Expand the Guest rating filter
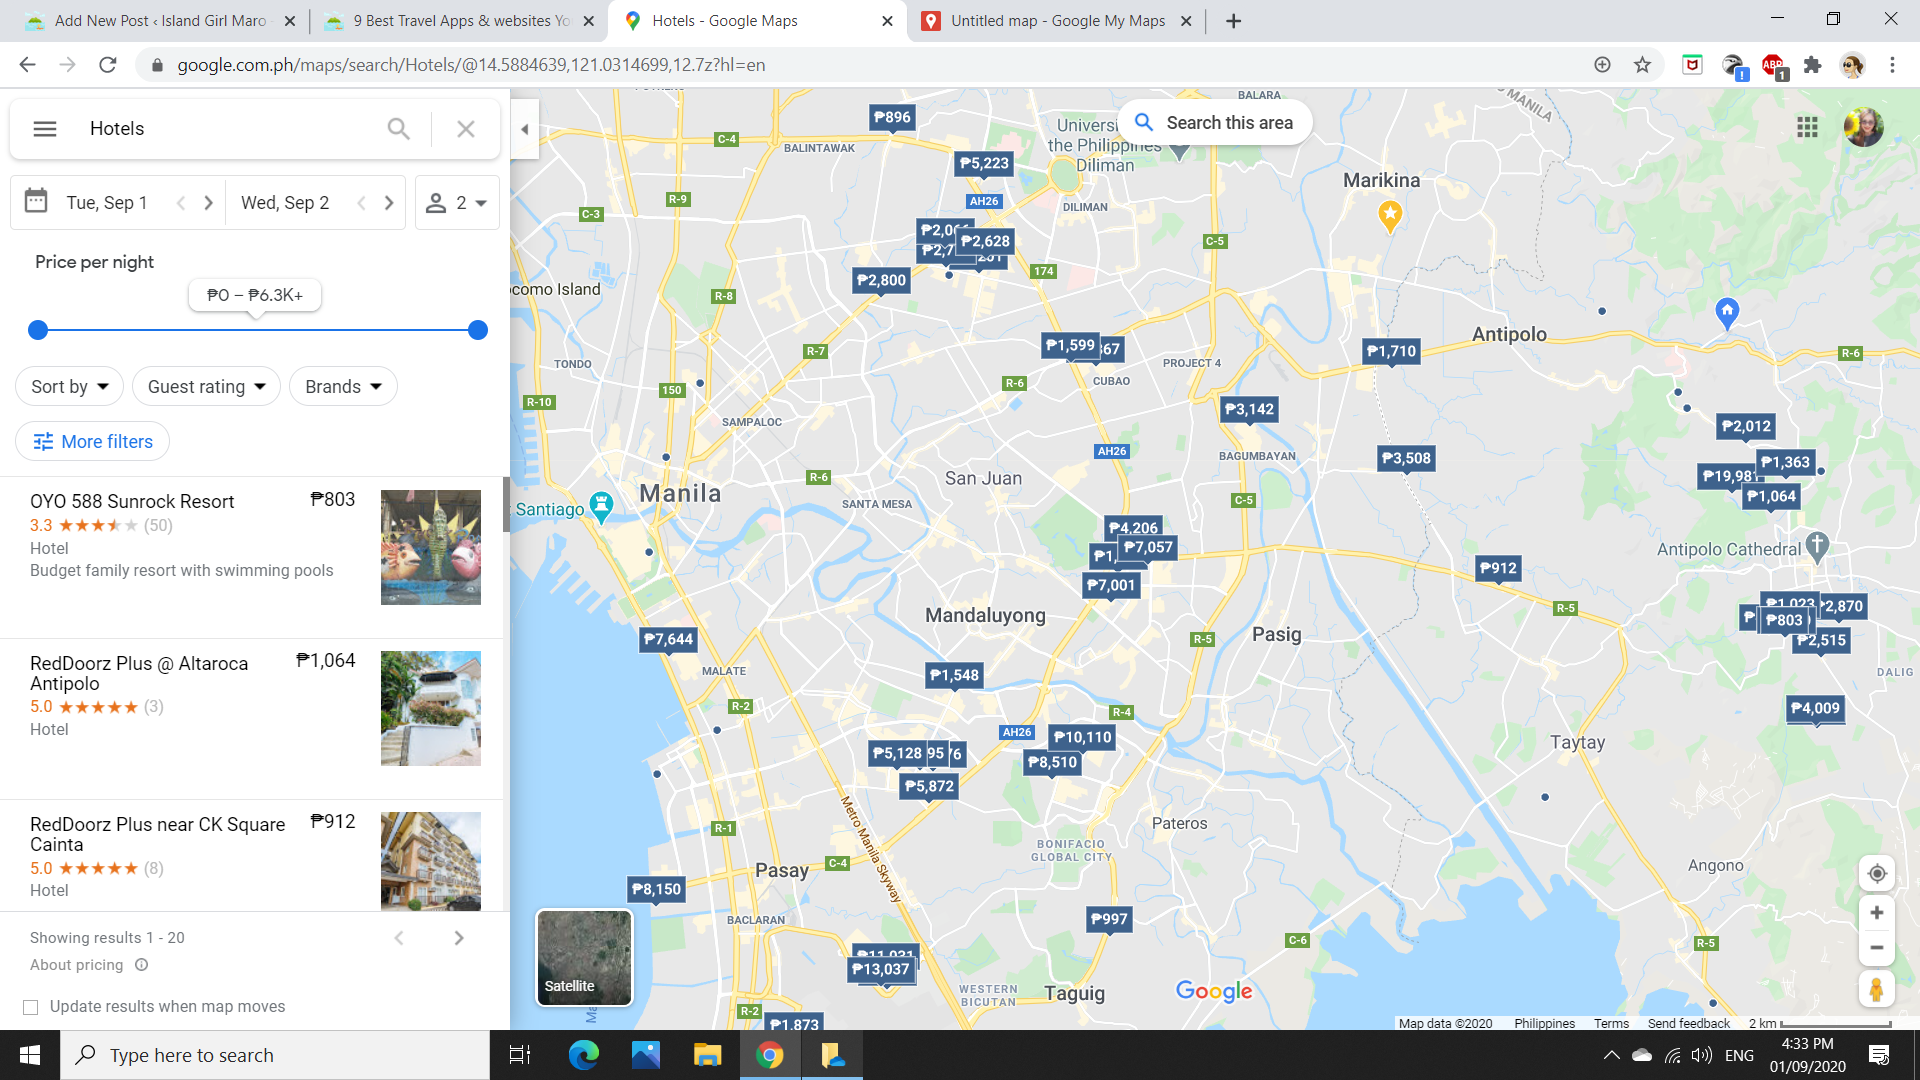Viewport: 1920px width, 1080px height. [206, 387]
